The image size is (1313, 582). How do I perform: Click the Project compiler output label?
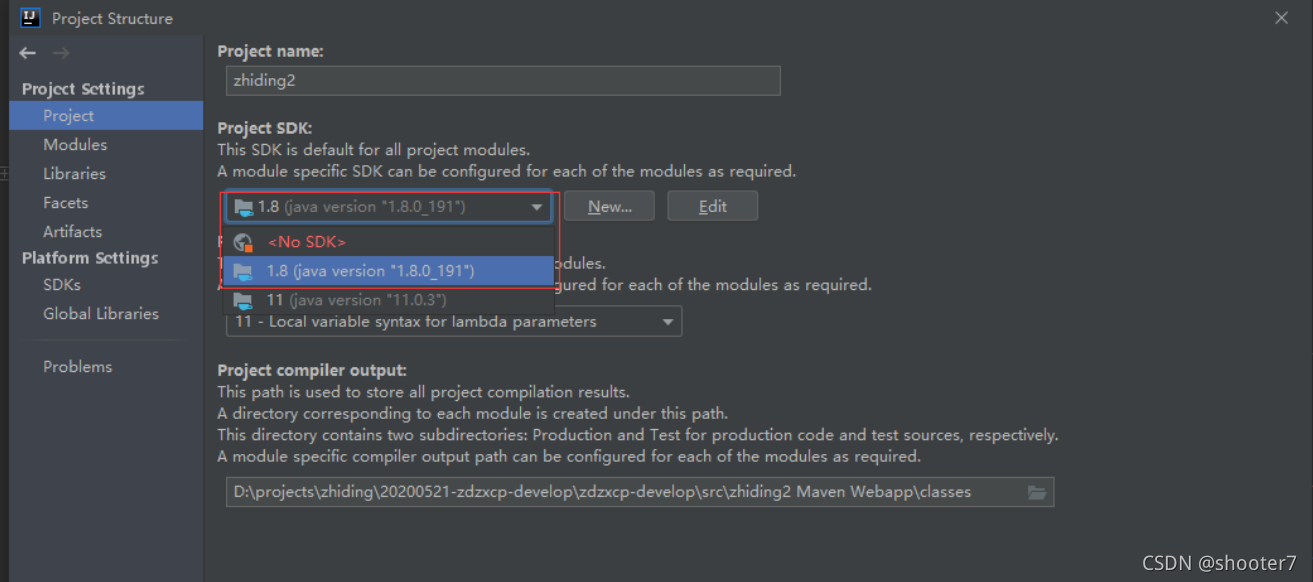[312, 371]
